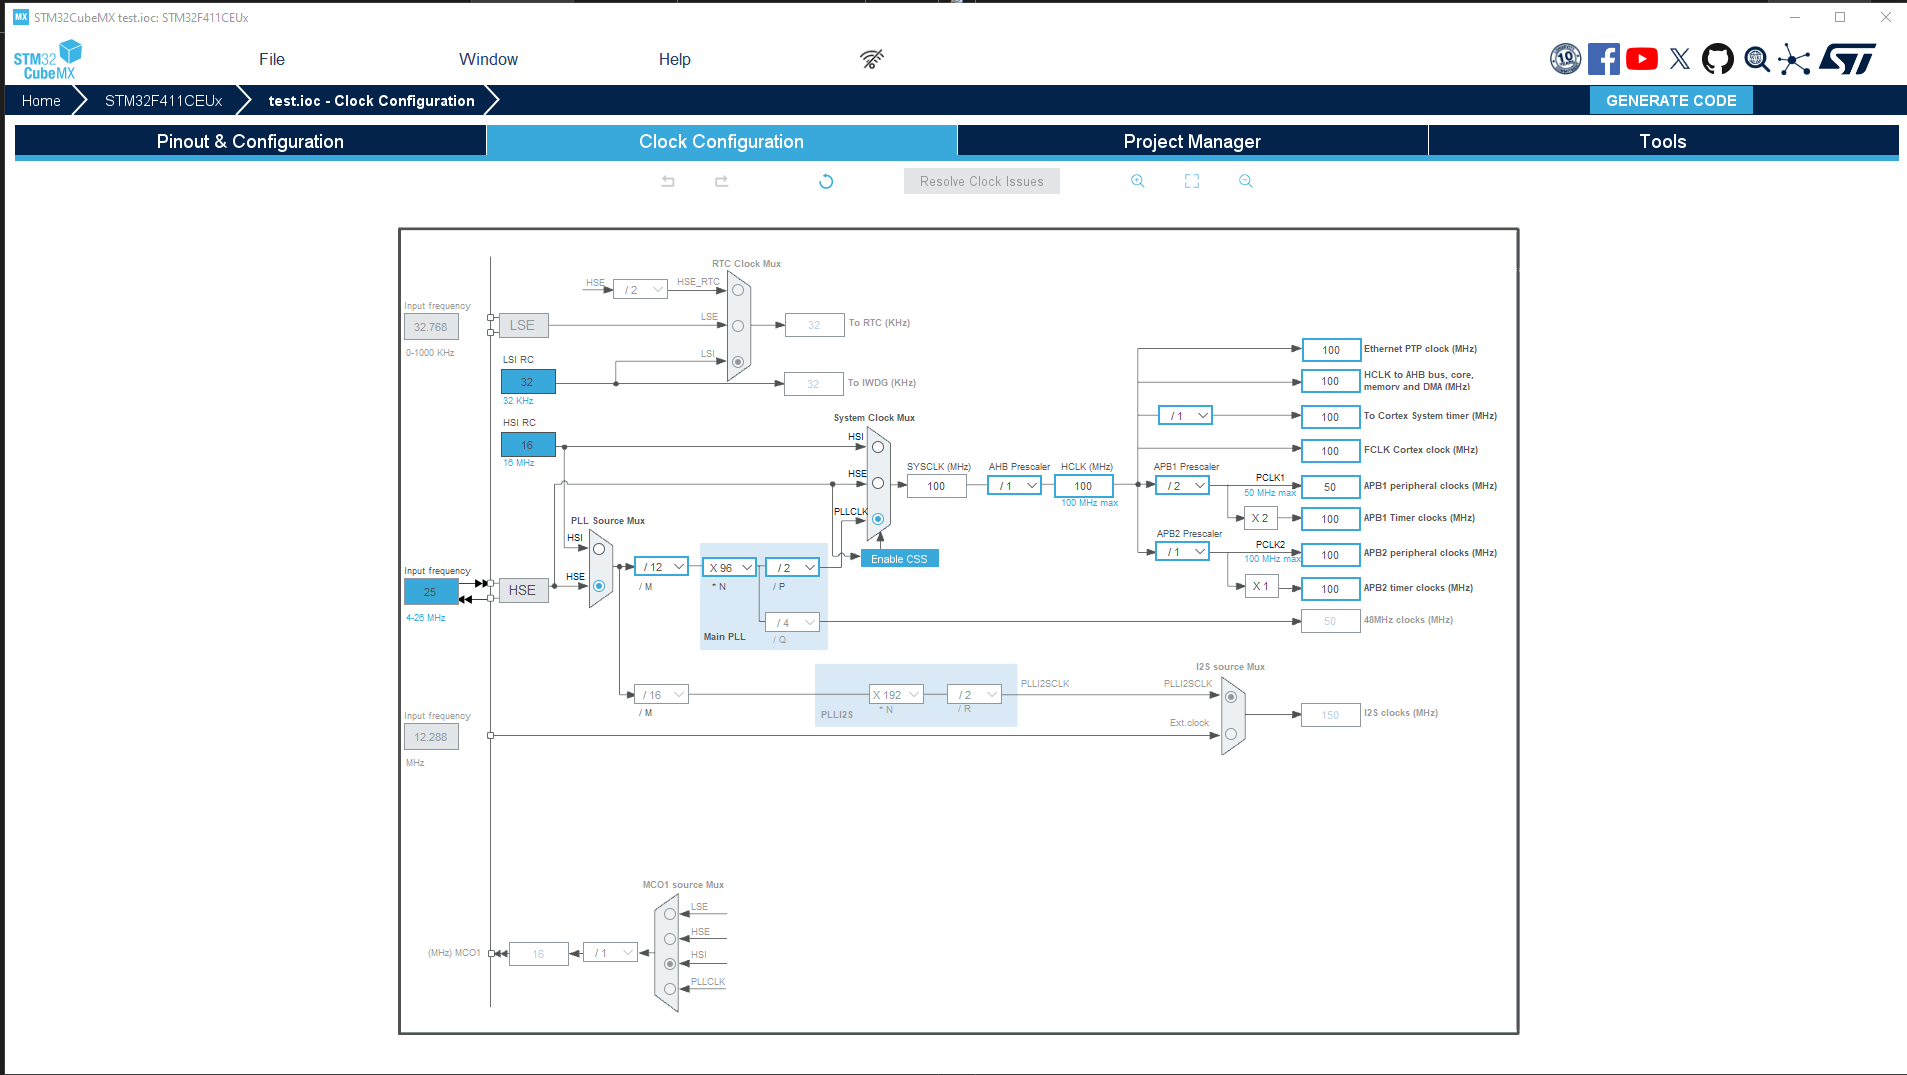Open Cortex System timer divider dropdown
The height and width of the screenshot is (1075, 1907).
click(x=1185, y=416)
